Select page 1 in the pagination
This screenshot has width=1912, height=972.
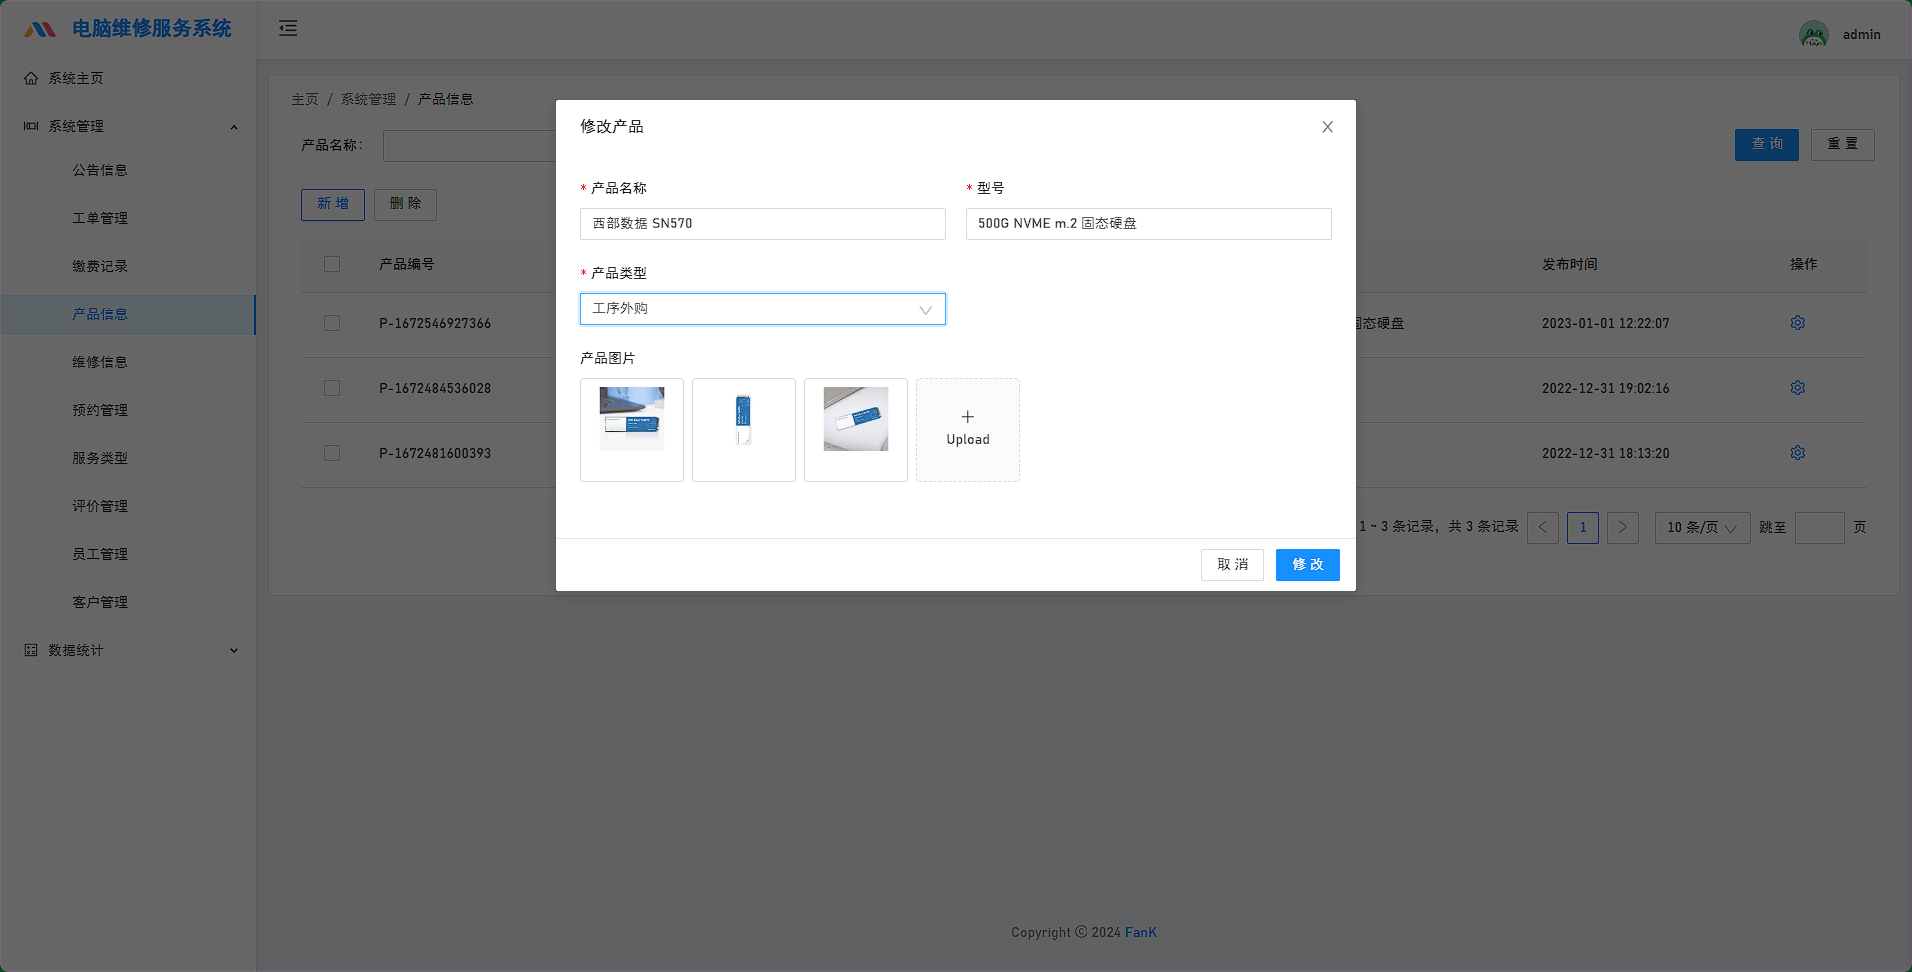[x=1583, y=527]
